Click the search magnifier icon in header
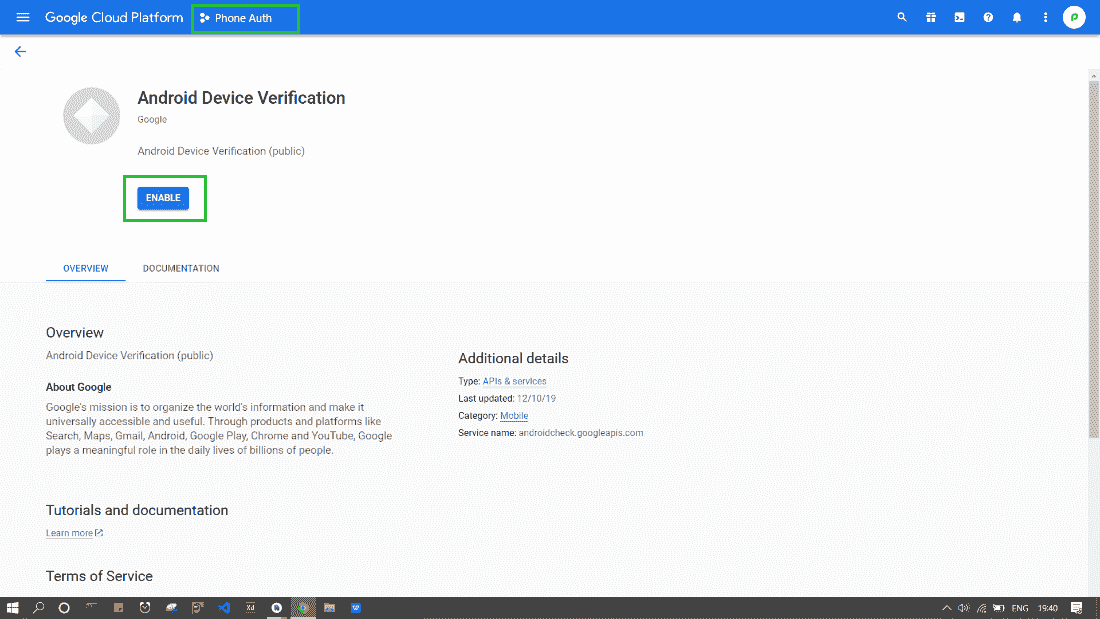The width and height of the screenshot is (1100, 619). click(902, 18)
